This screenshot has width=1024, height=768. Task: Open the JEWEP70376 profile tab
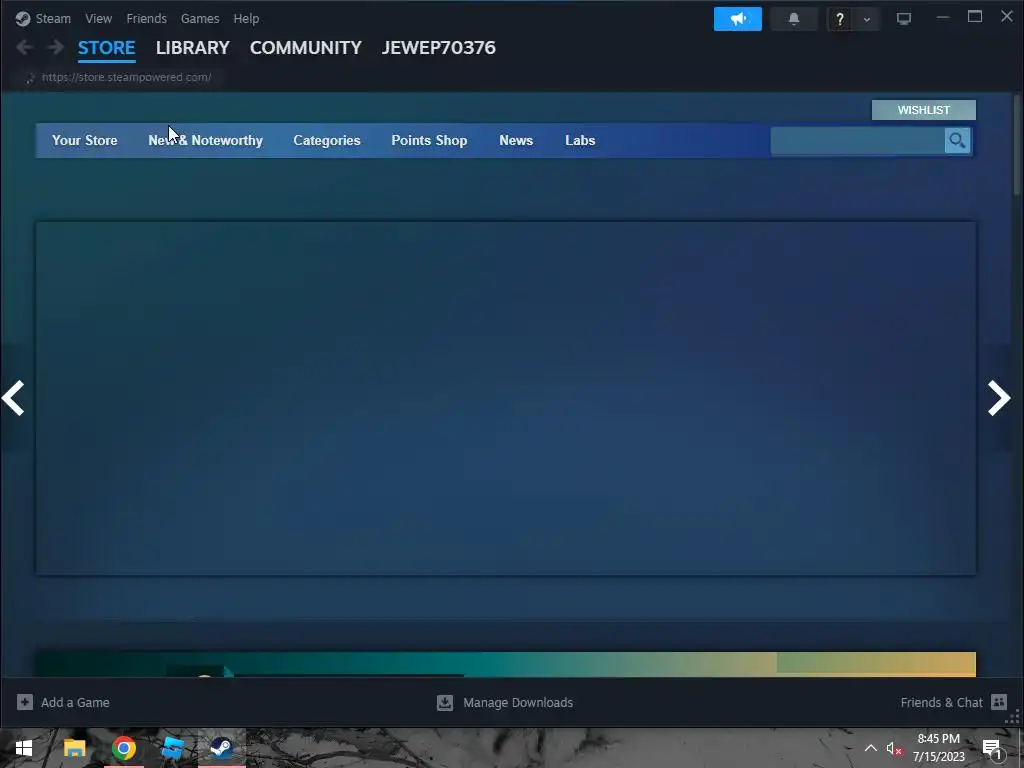tap(439, 48)
